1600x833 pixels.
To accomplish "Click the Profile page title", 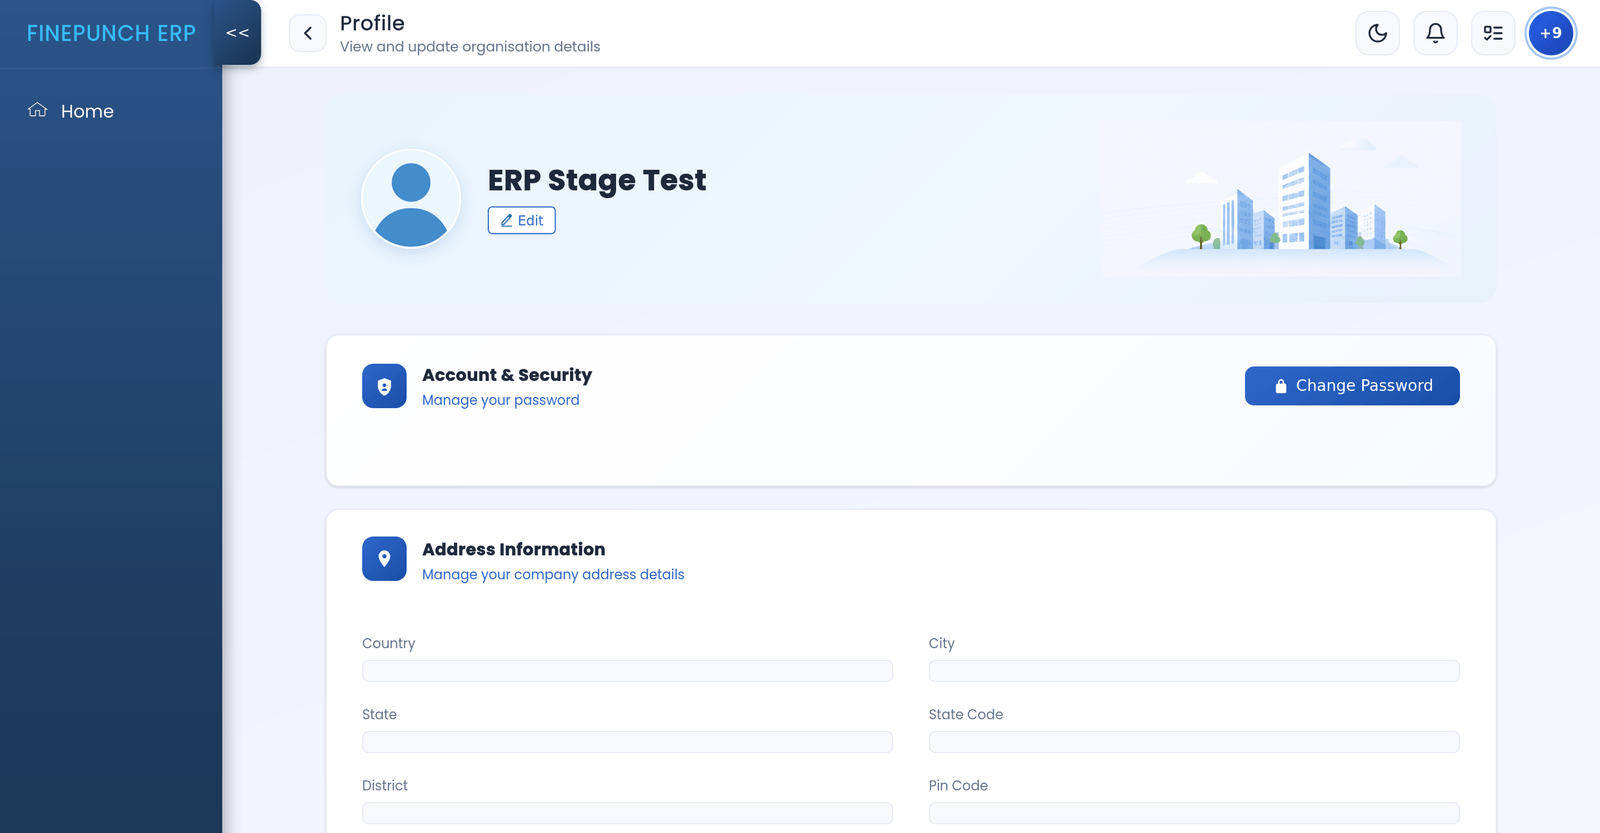I will point(372,23).
